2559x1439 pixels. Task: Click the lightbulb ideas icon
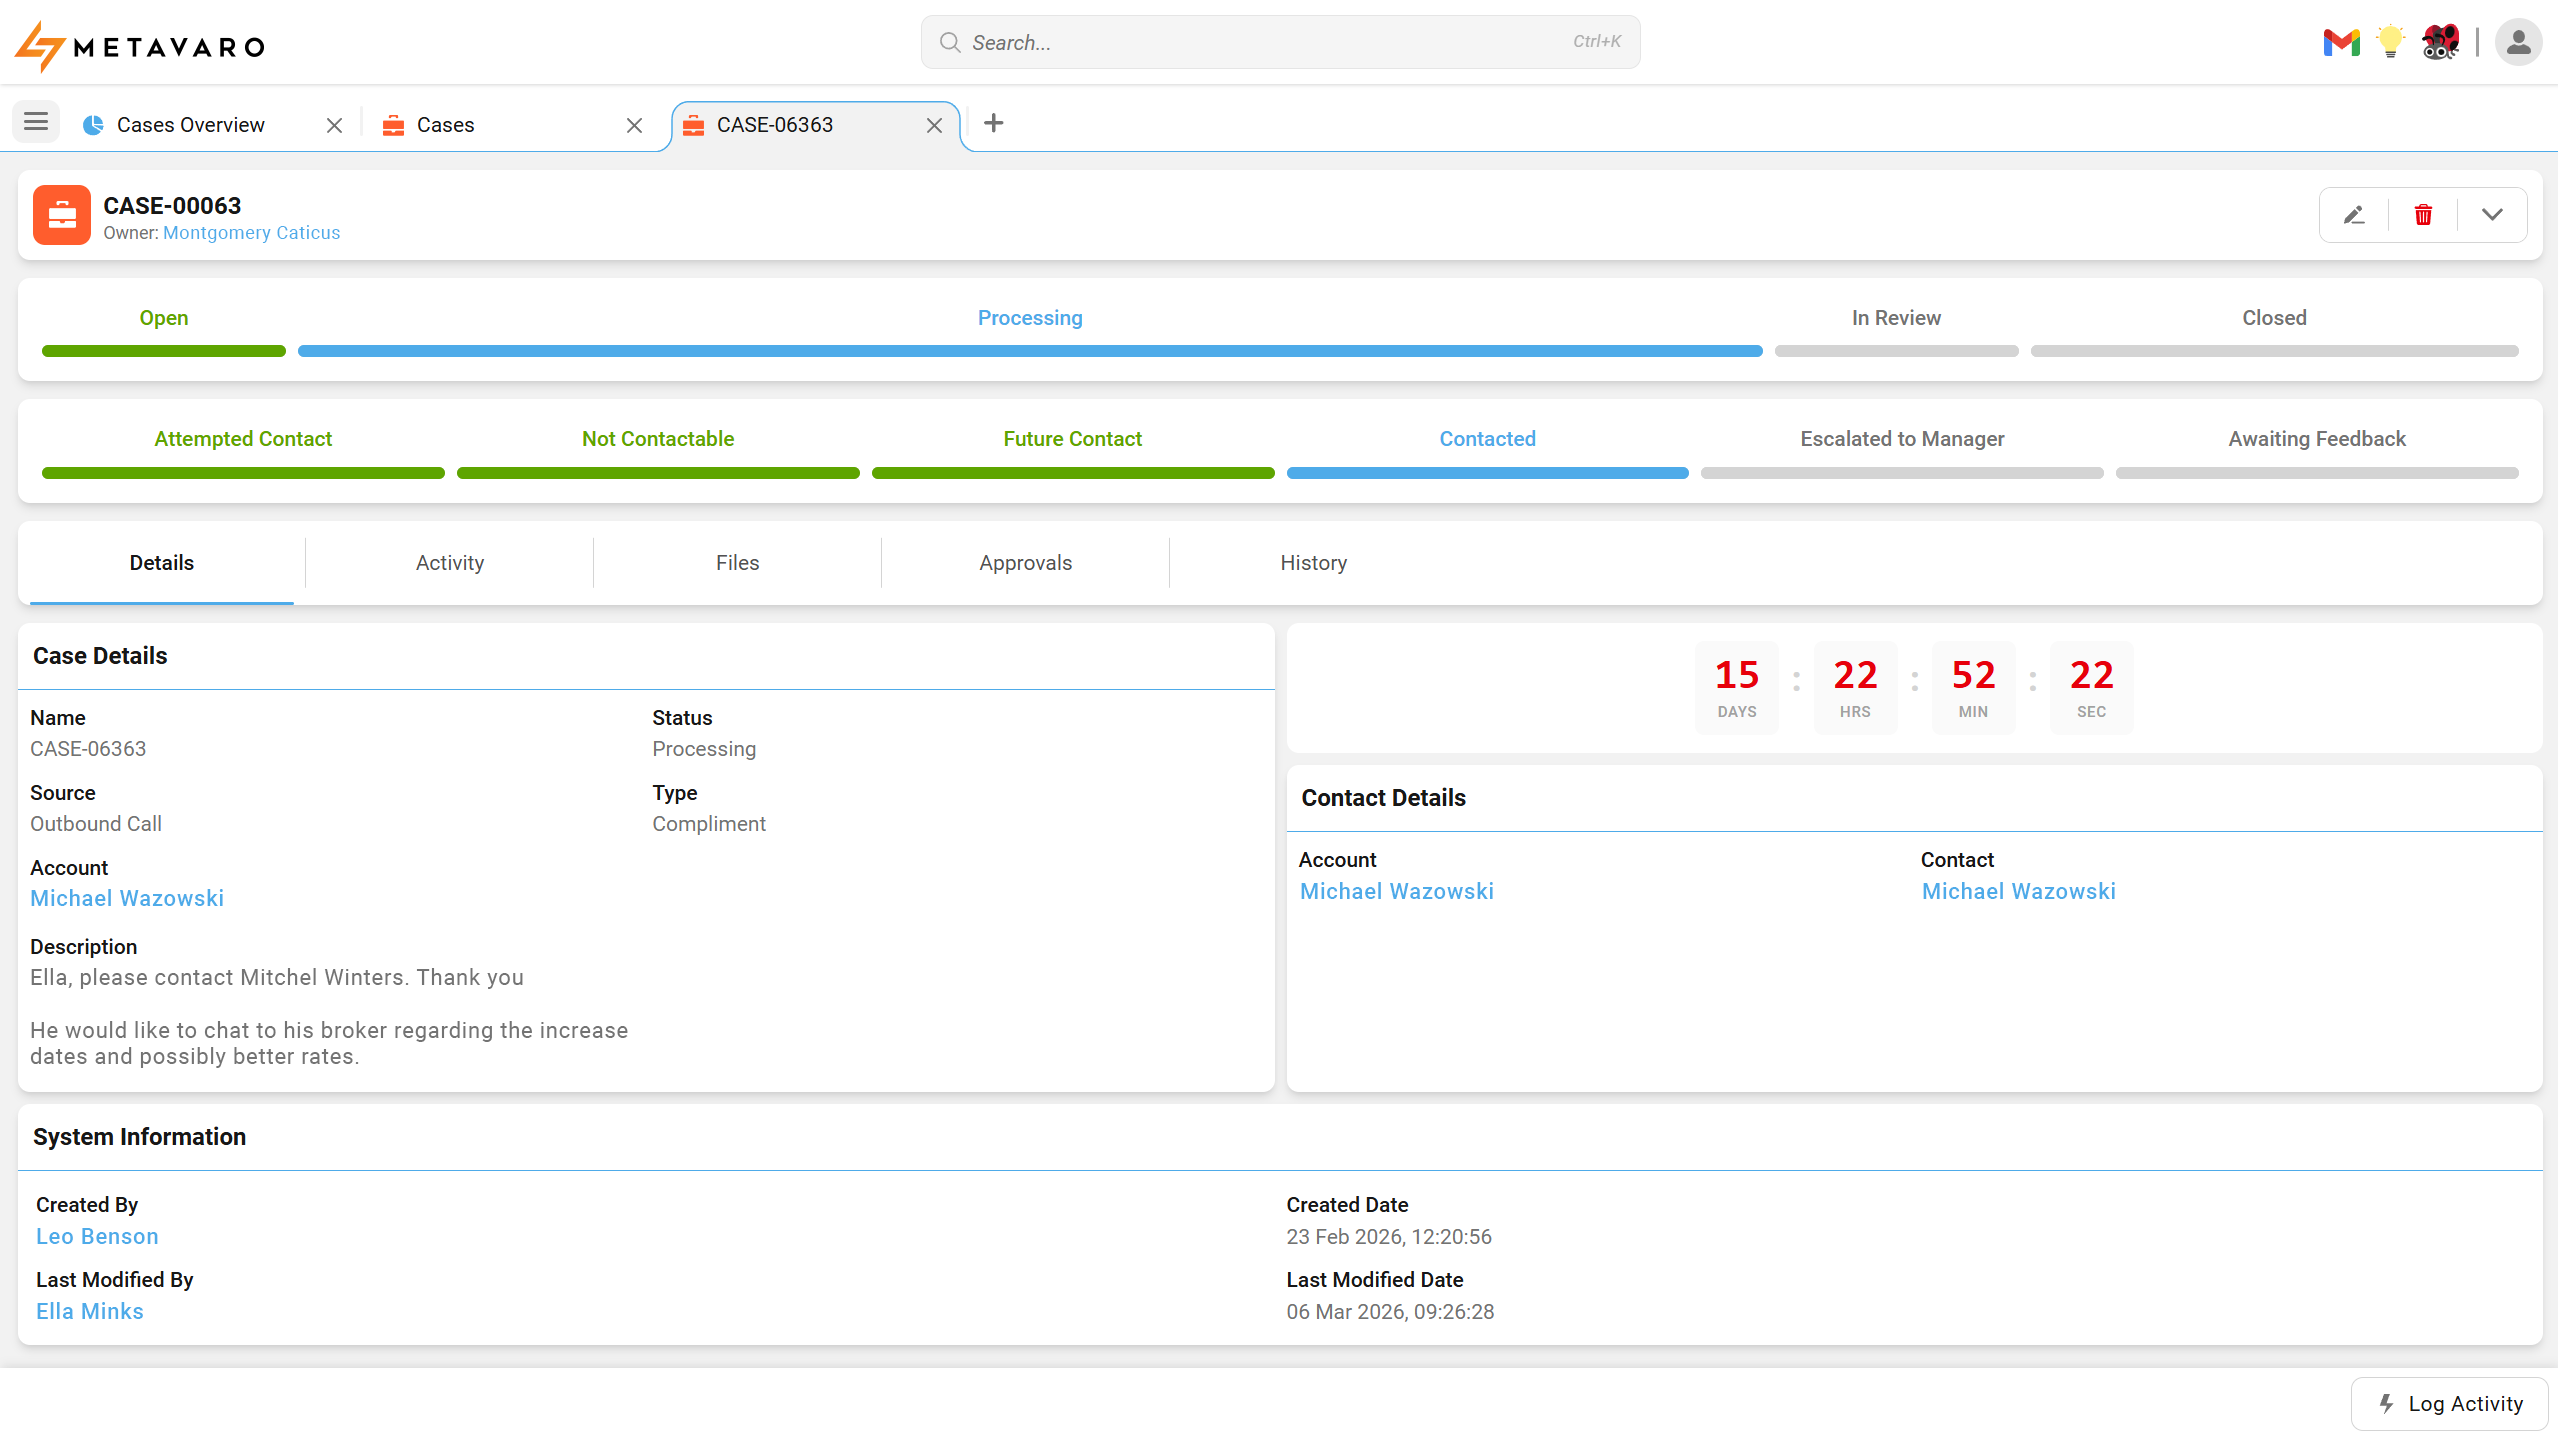point(2390,42)
